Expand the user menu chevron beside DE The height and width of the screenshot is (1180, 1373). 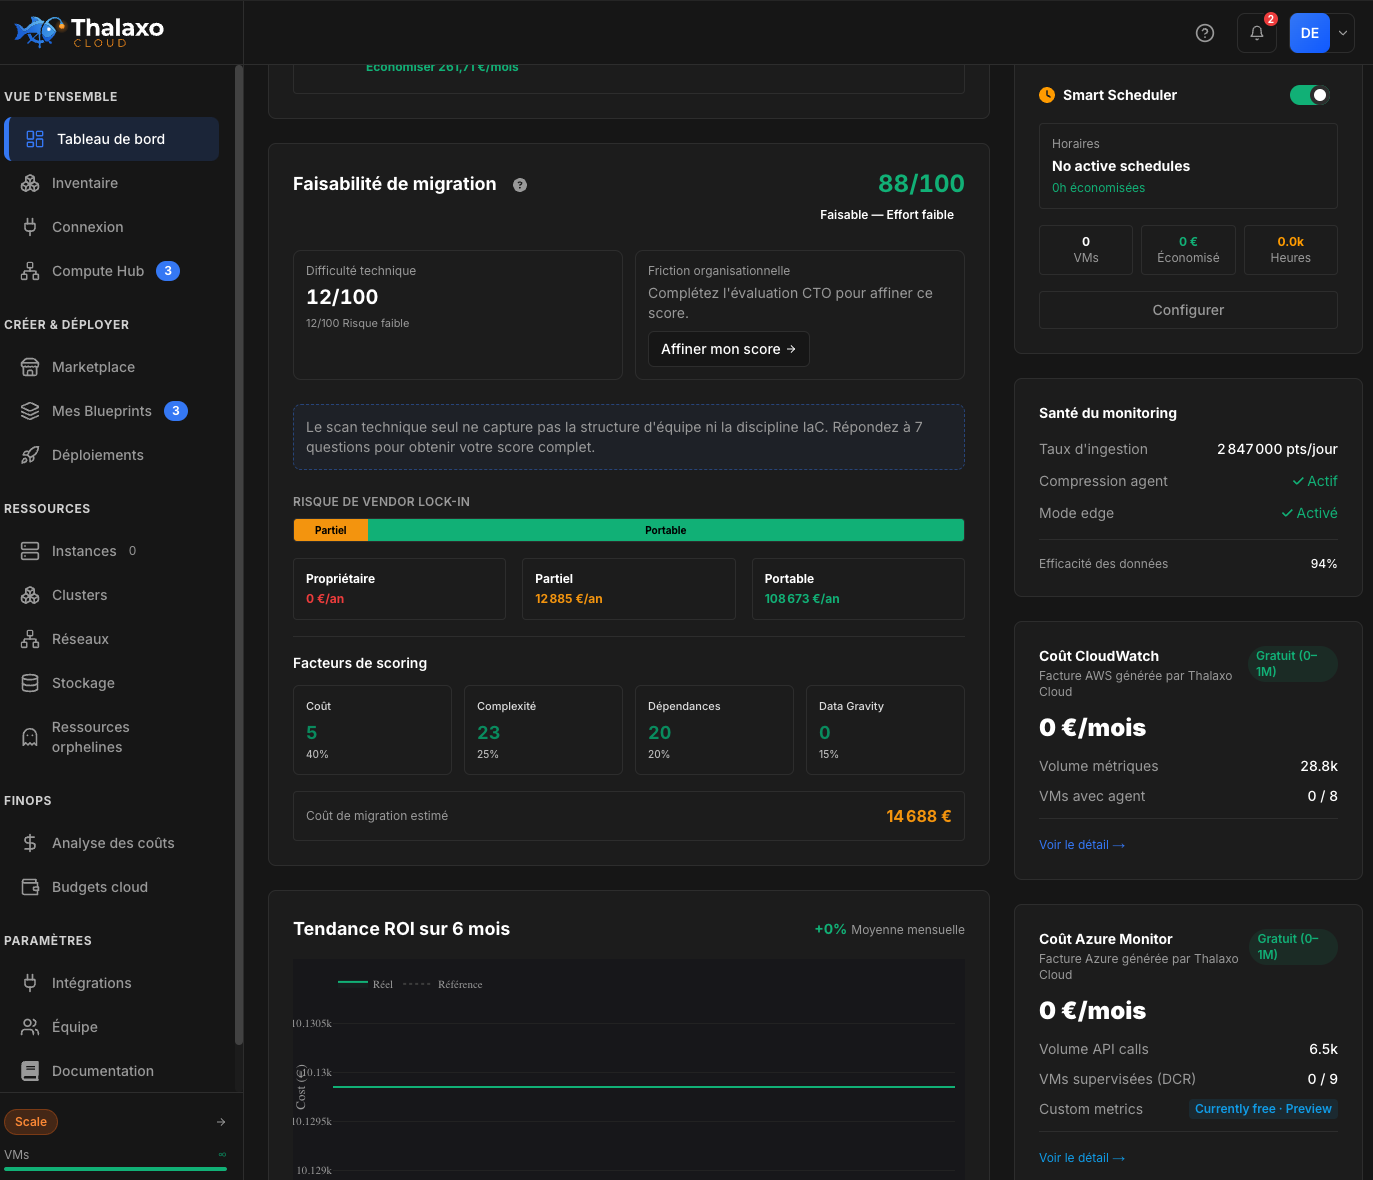click(x=1343, y=33)
